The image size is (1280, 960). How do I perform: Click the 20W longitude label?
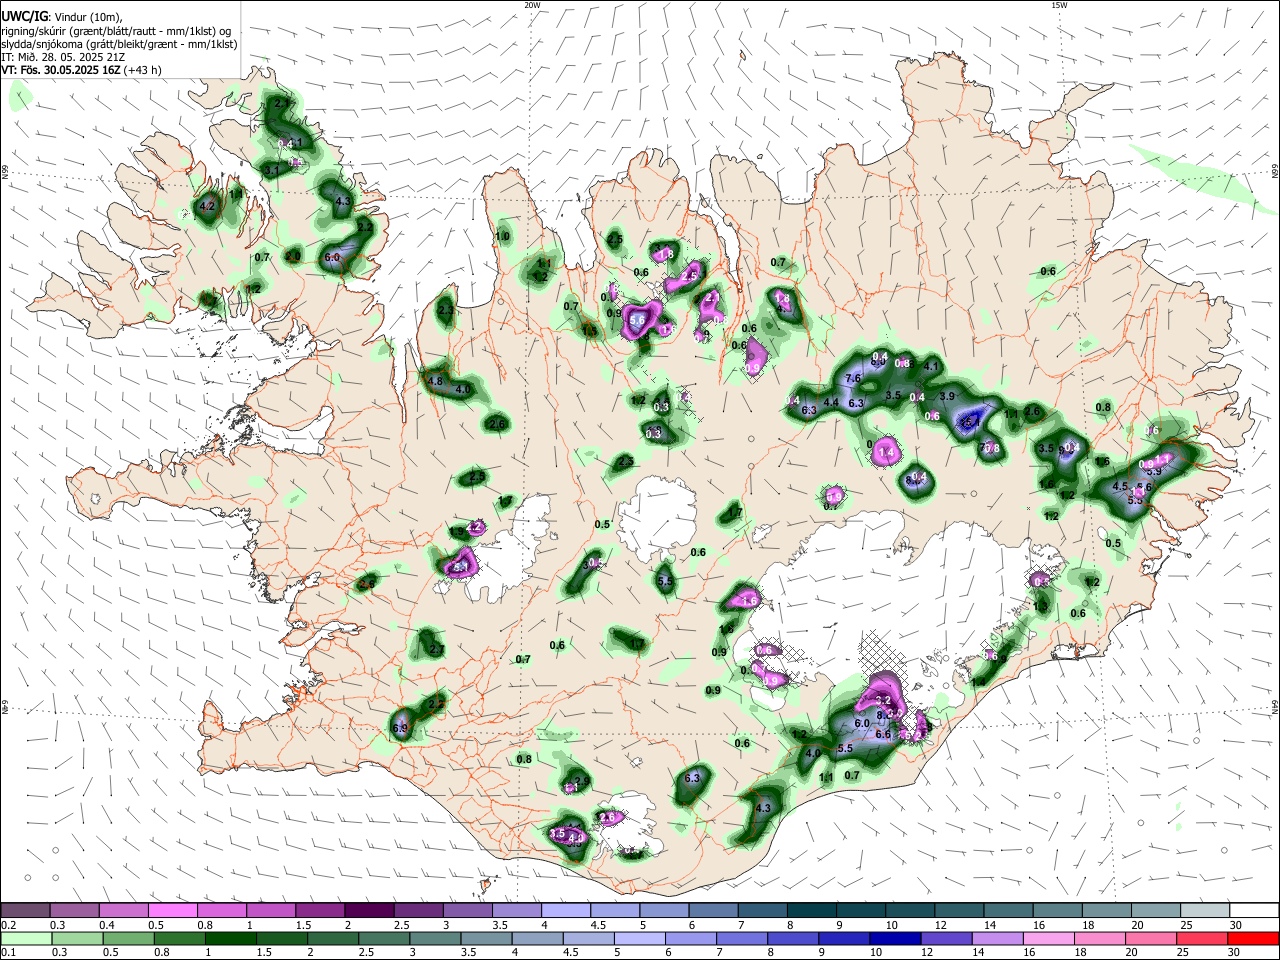[532, 5]
